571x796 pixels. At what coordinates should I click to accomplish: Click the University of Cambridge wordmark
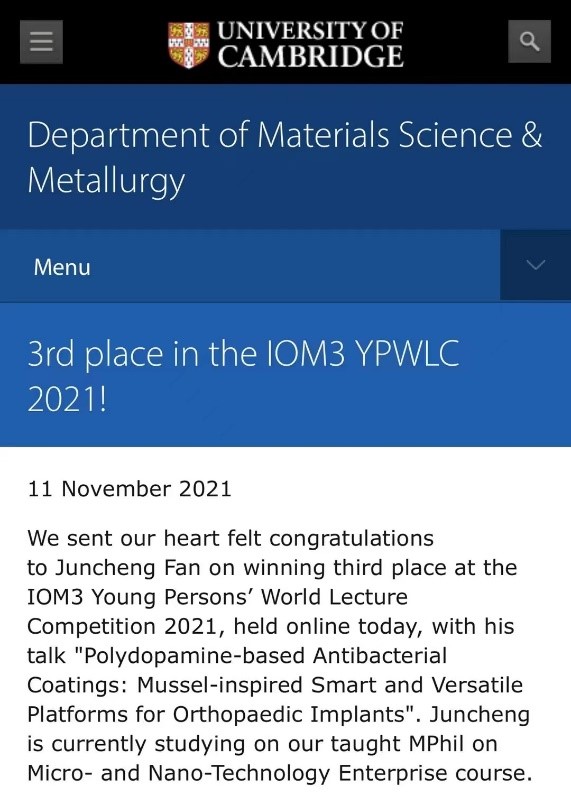click(311, 44)
